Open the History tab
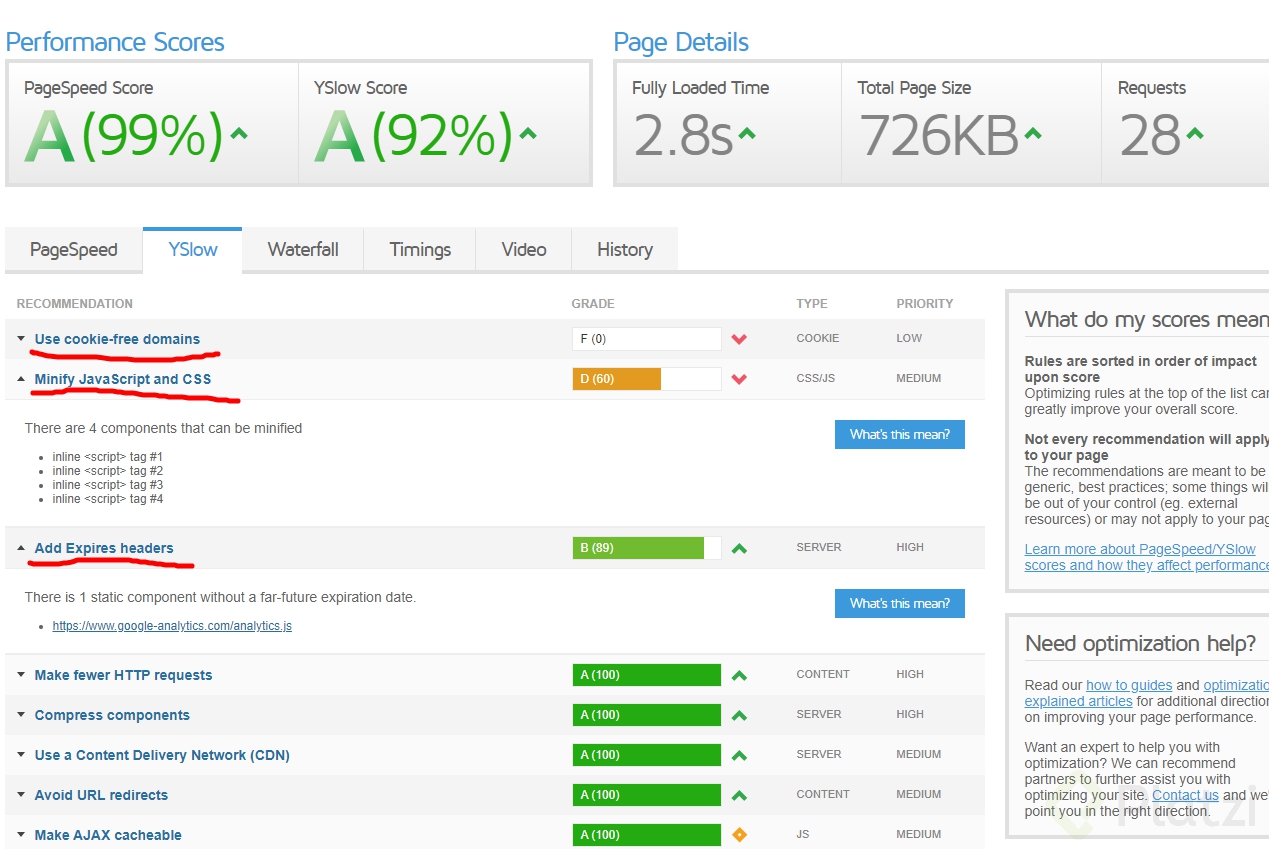Viewport: 1269px width, 849px height. (x=625, y=250)
